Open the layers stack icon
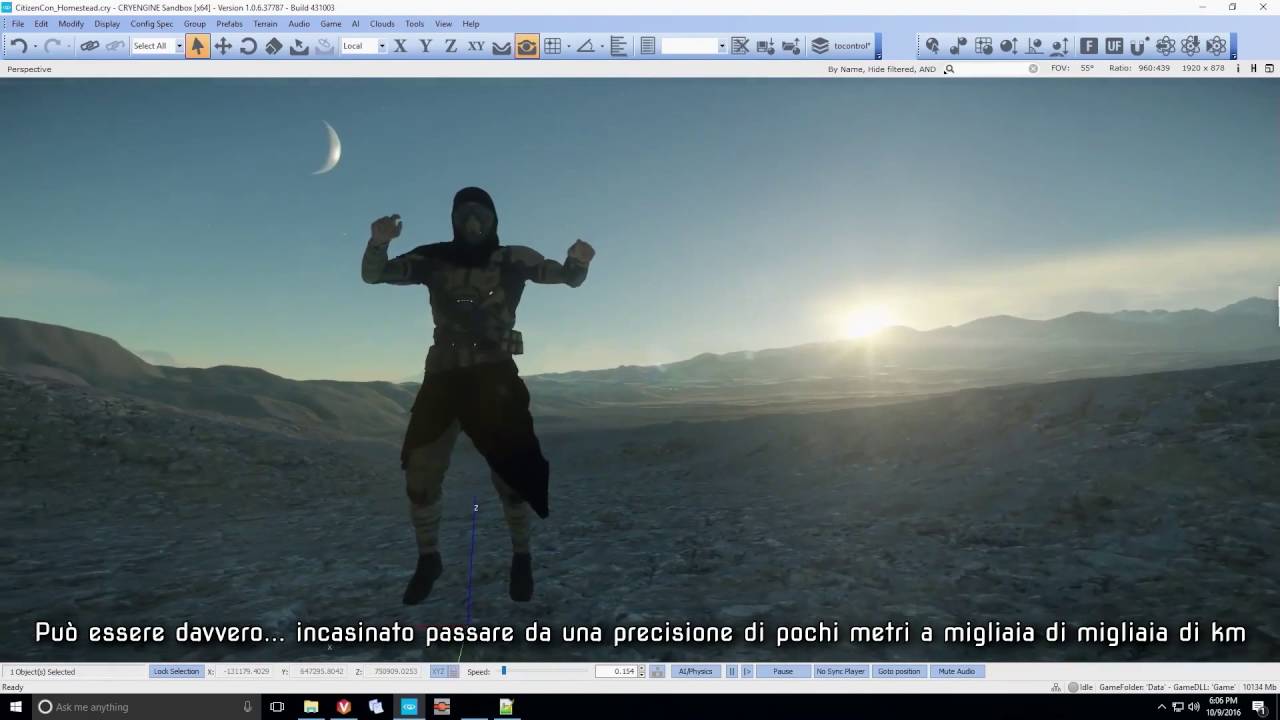This screenshot has height=720, width=1280. [820, 46]
